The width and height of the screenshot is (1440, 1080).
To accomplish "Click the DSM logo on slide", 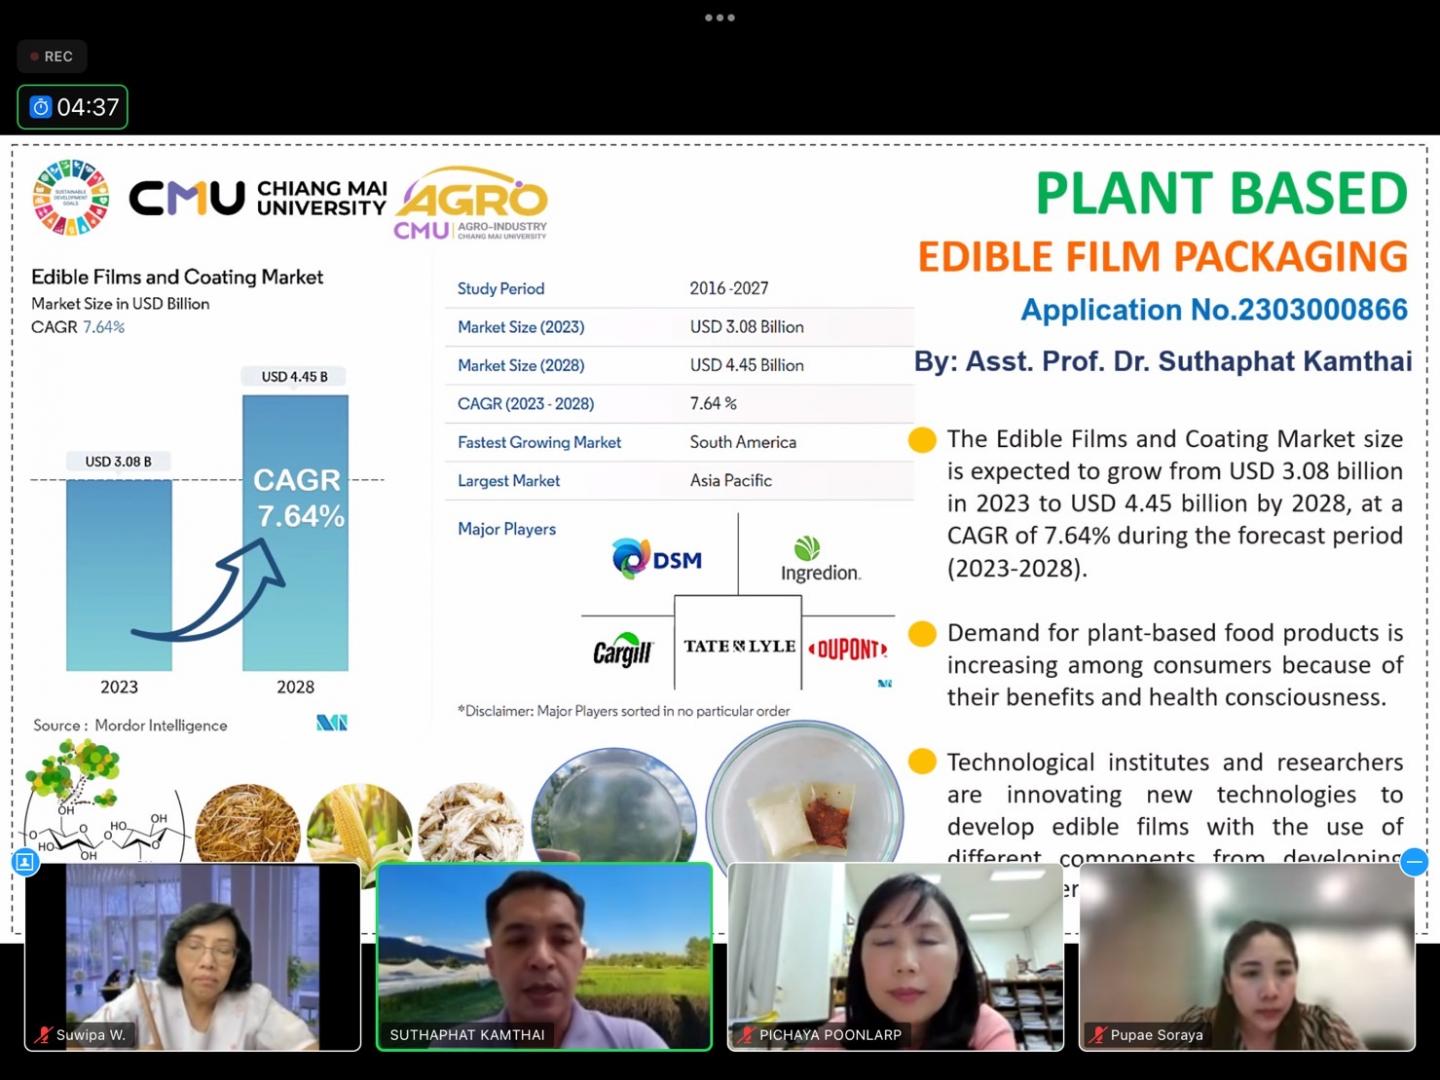I will 657,559.
